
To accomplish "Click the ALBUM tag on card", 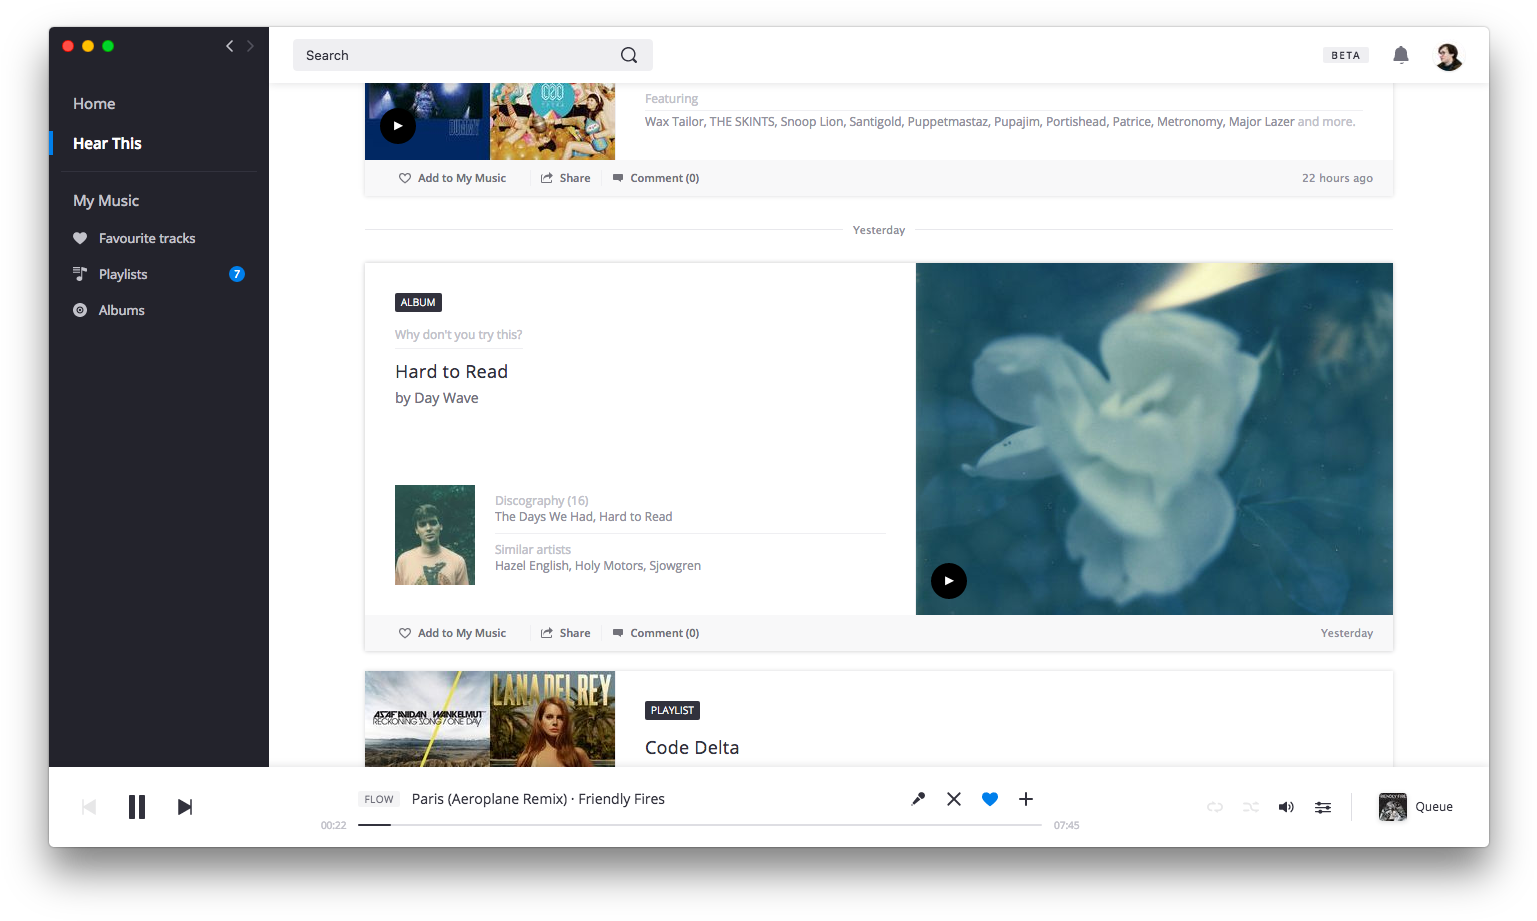I will [x=418, y=302].
